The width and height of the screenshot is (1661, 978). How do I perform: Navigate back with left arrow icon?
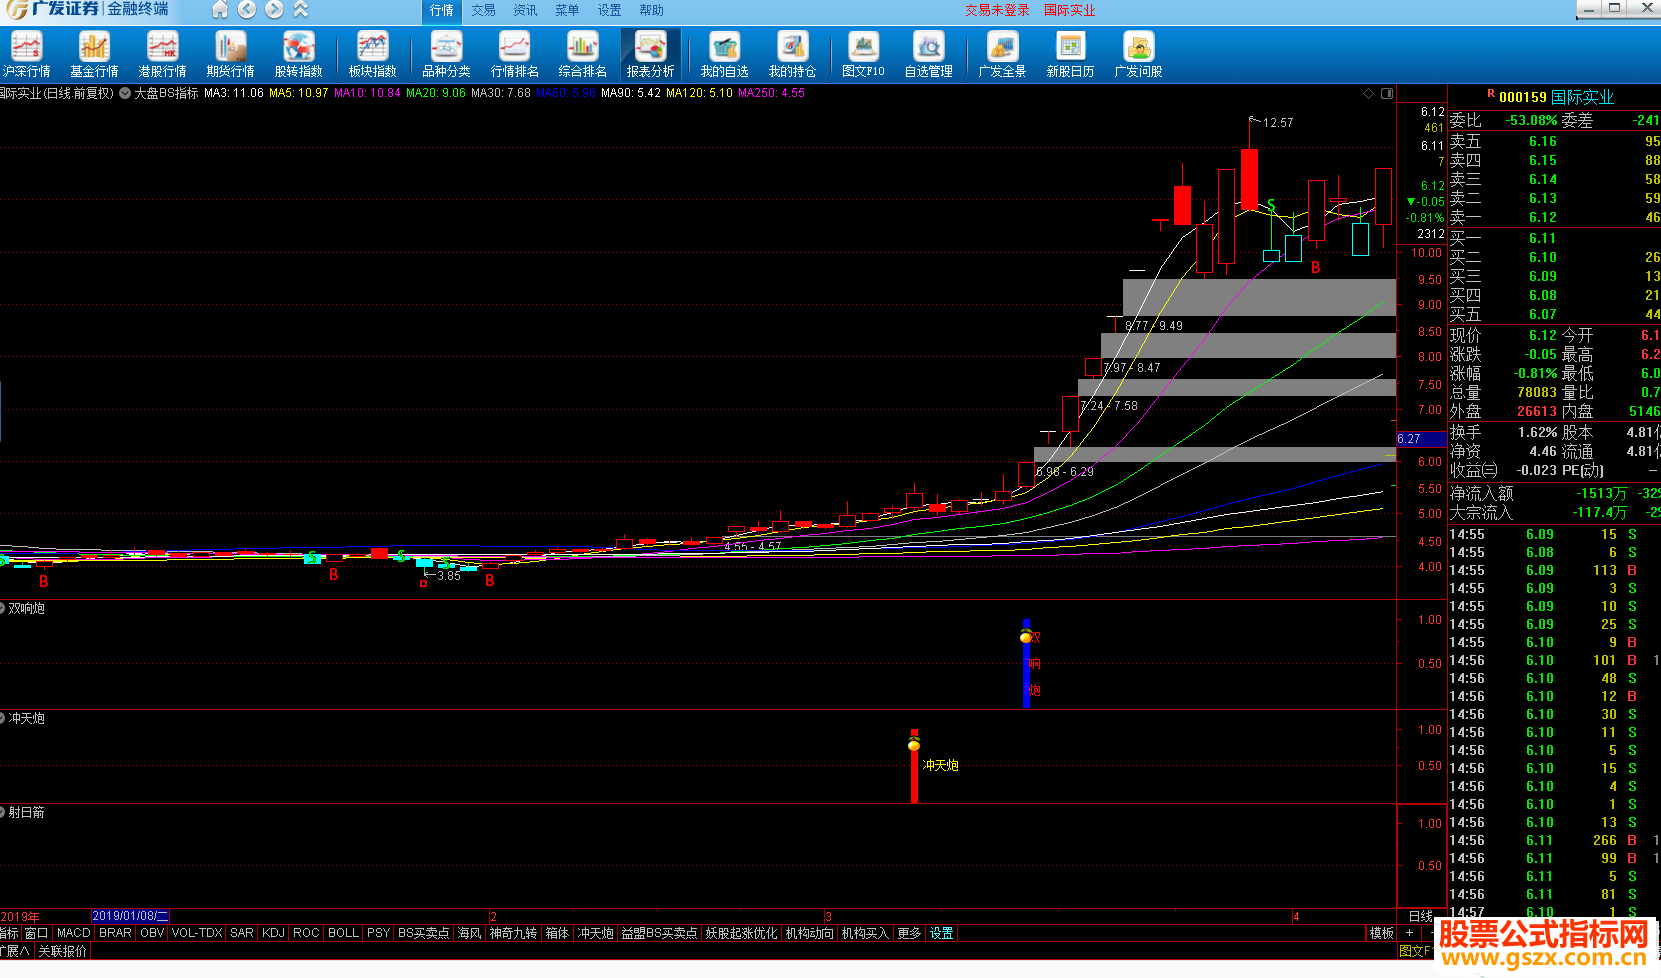click(247, 10)
